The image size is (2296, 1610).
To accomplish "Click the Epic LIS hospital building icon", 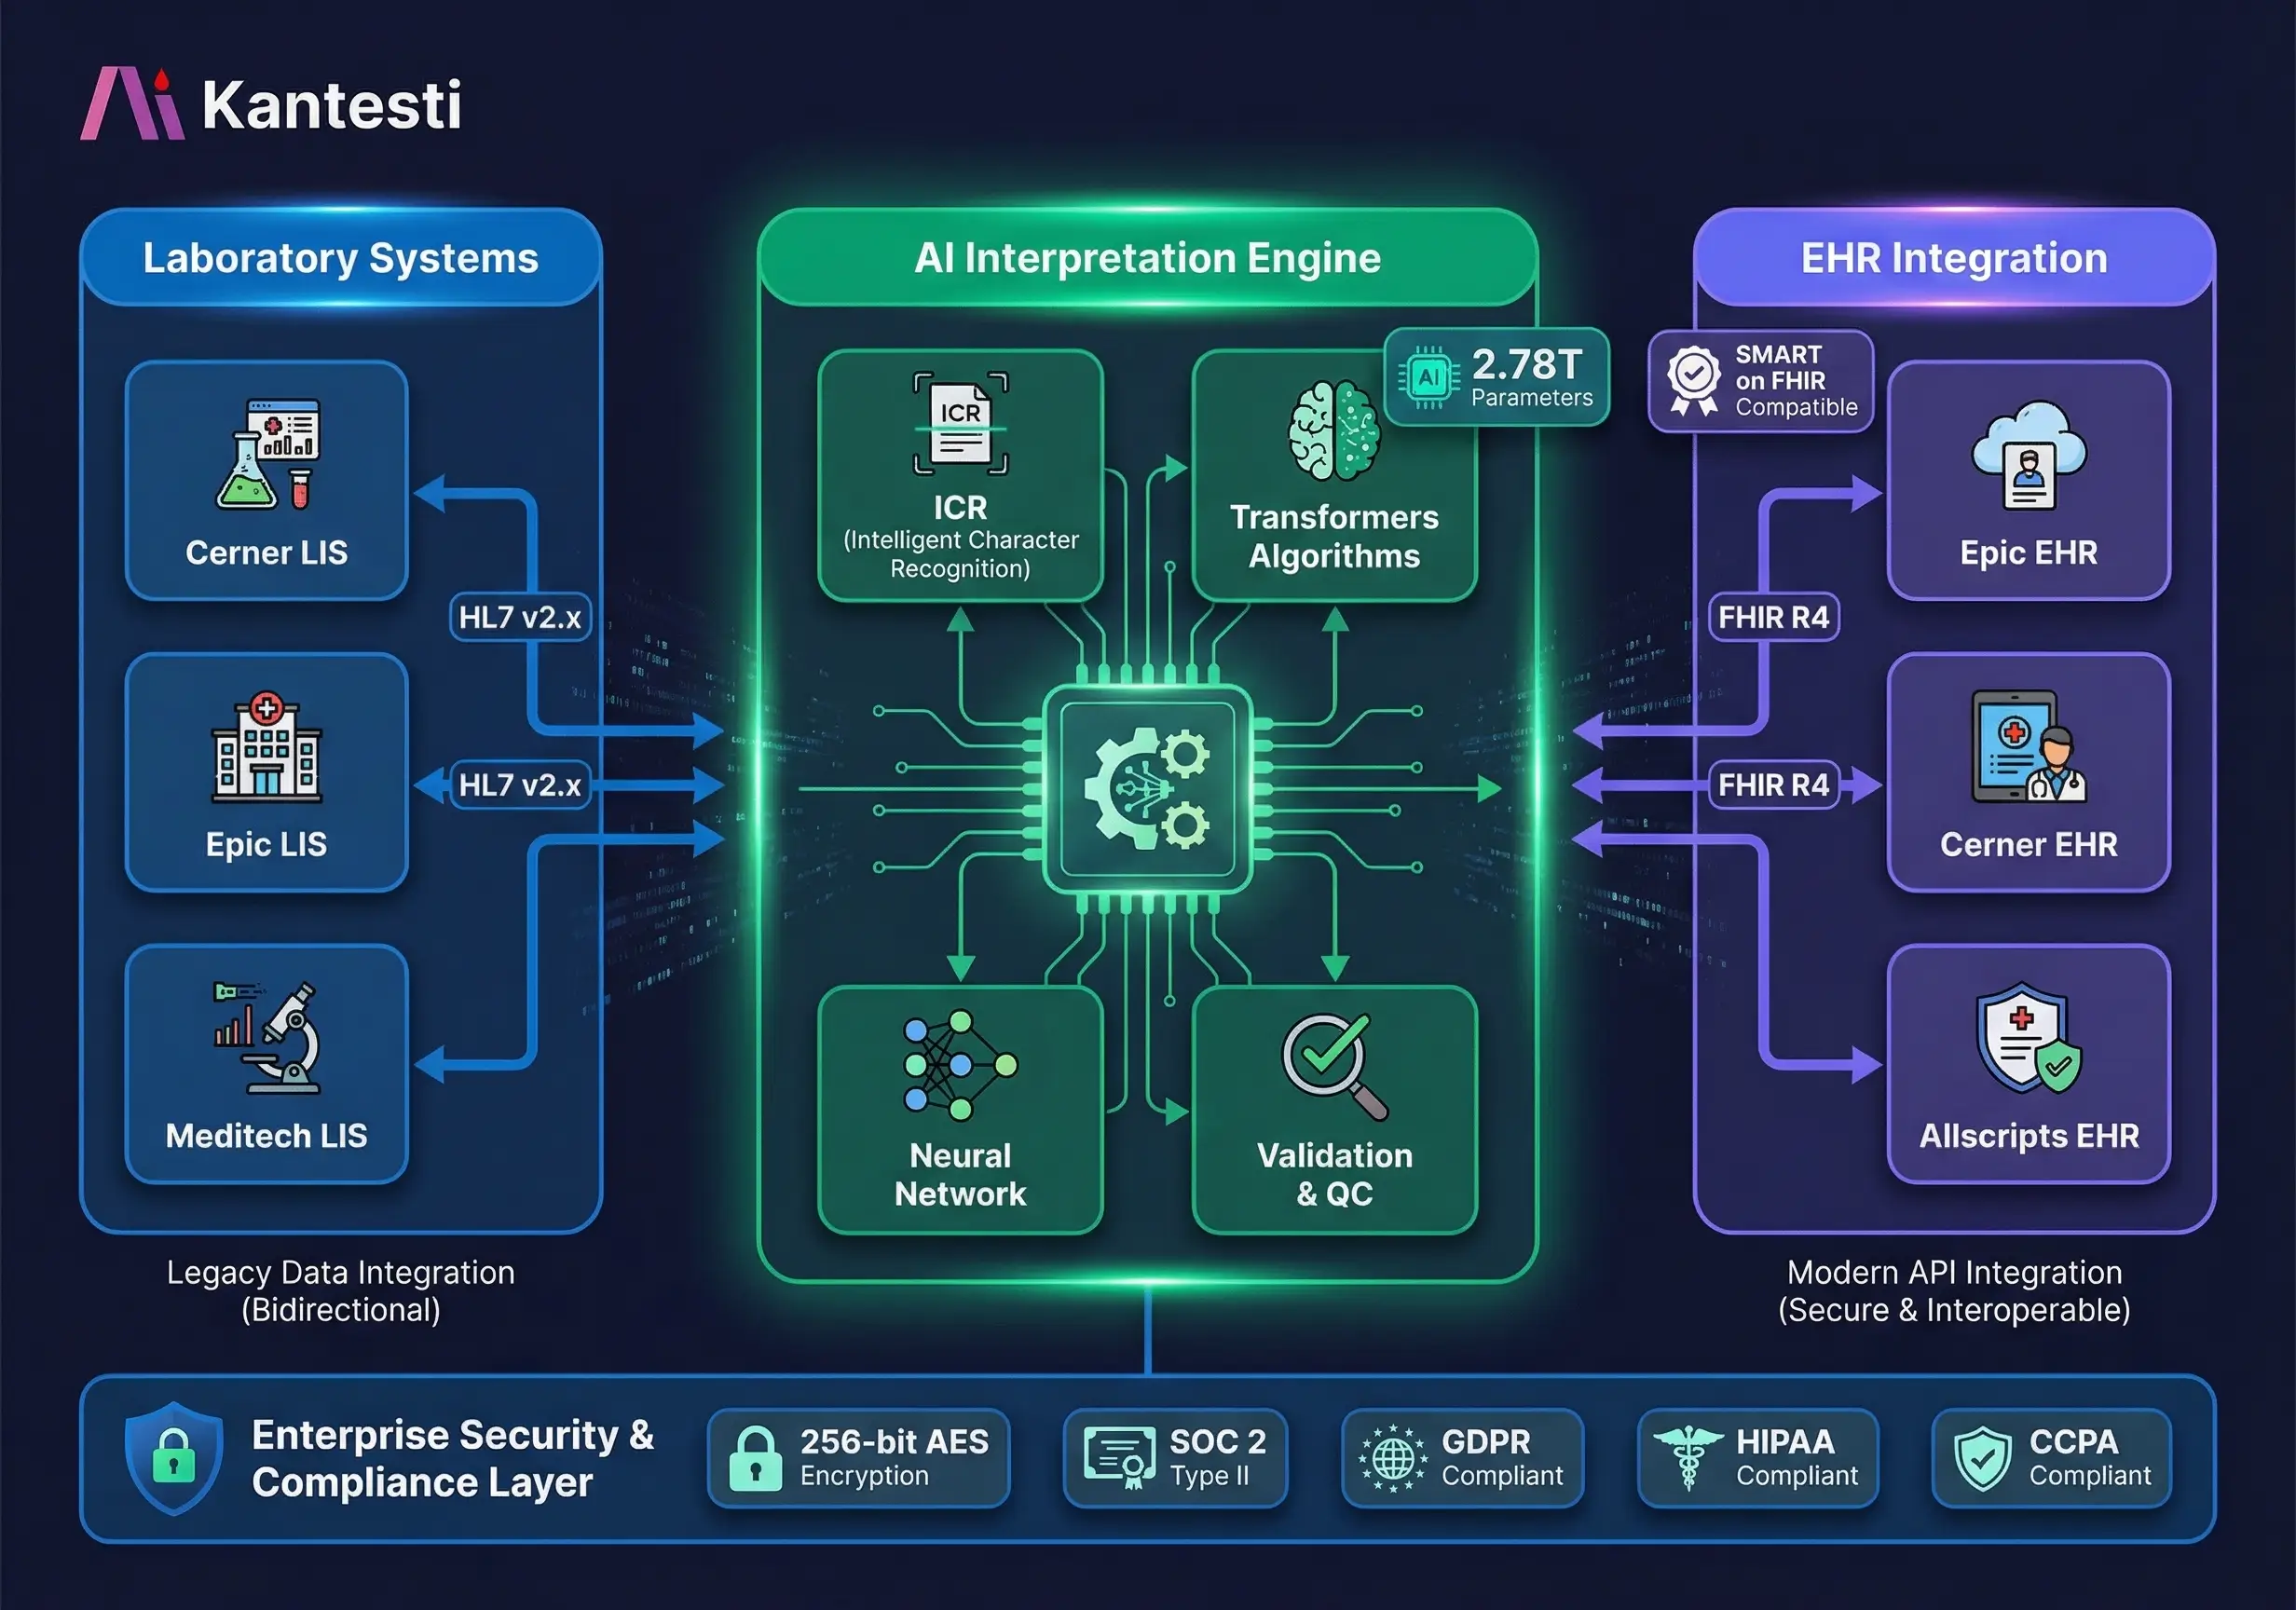I will [266, 747].
